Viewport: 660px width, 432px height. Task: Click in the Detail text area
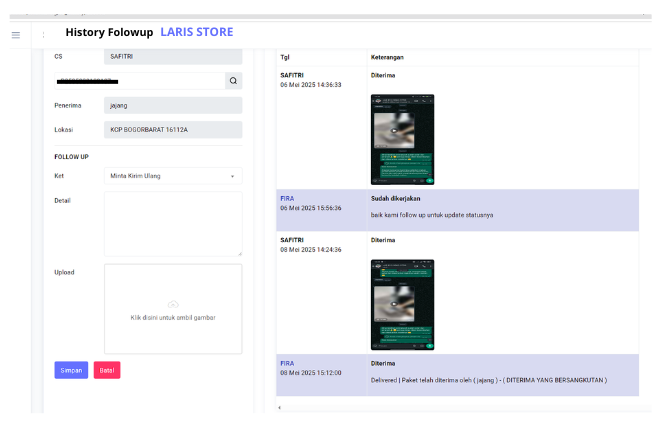coord(172,224)
